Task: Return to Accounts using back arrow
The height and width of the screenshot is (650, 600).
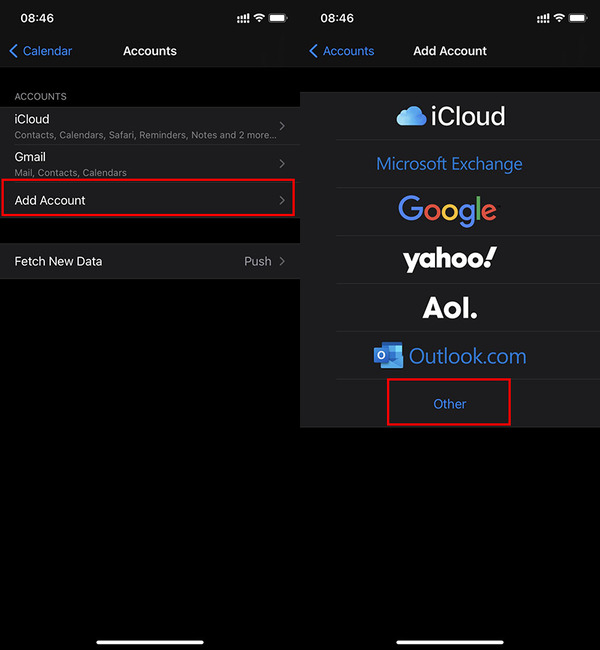Action: 340,51
